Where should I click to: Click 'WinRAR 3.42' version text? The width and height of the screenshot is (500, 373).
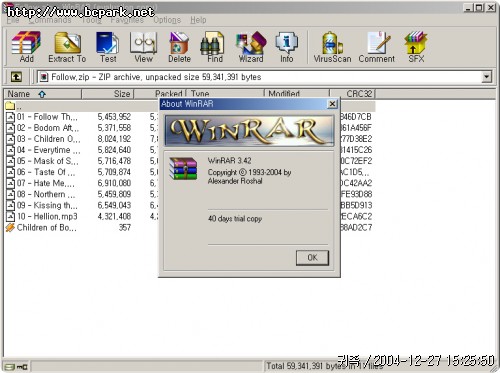pos(230,161)
